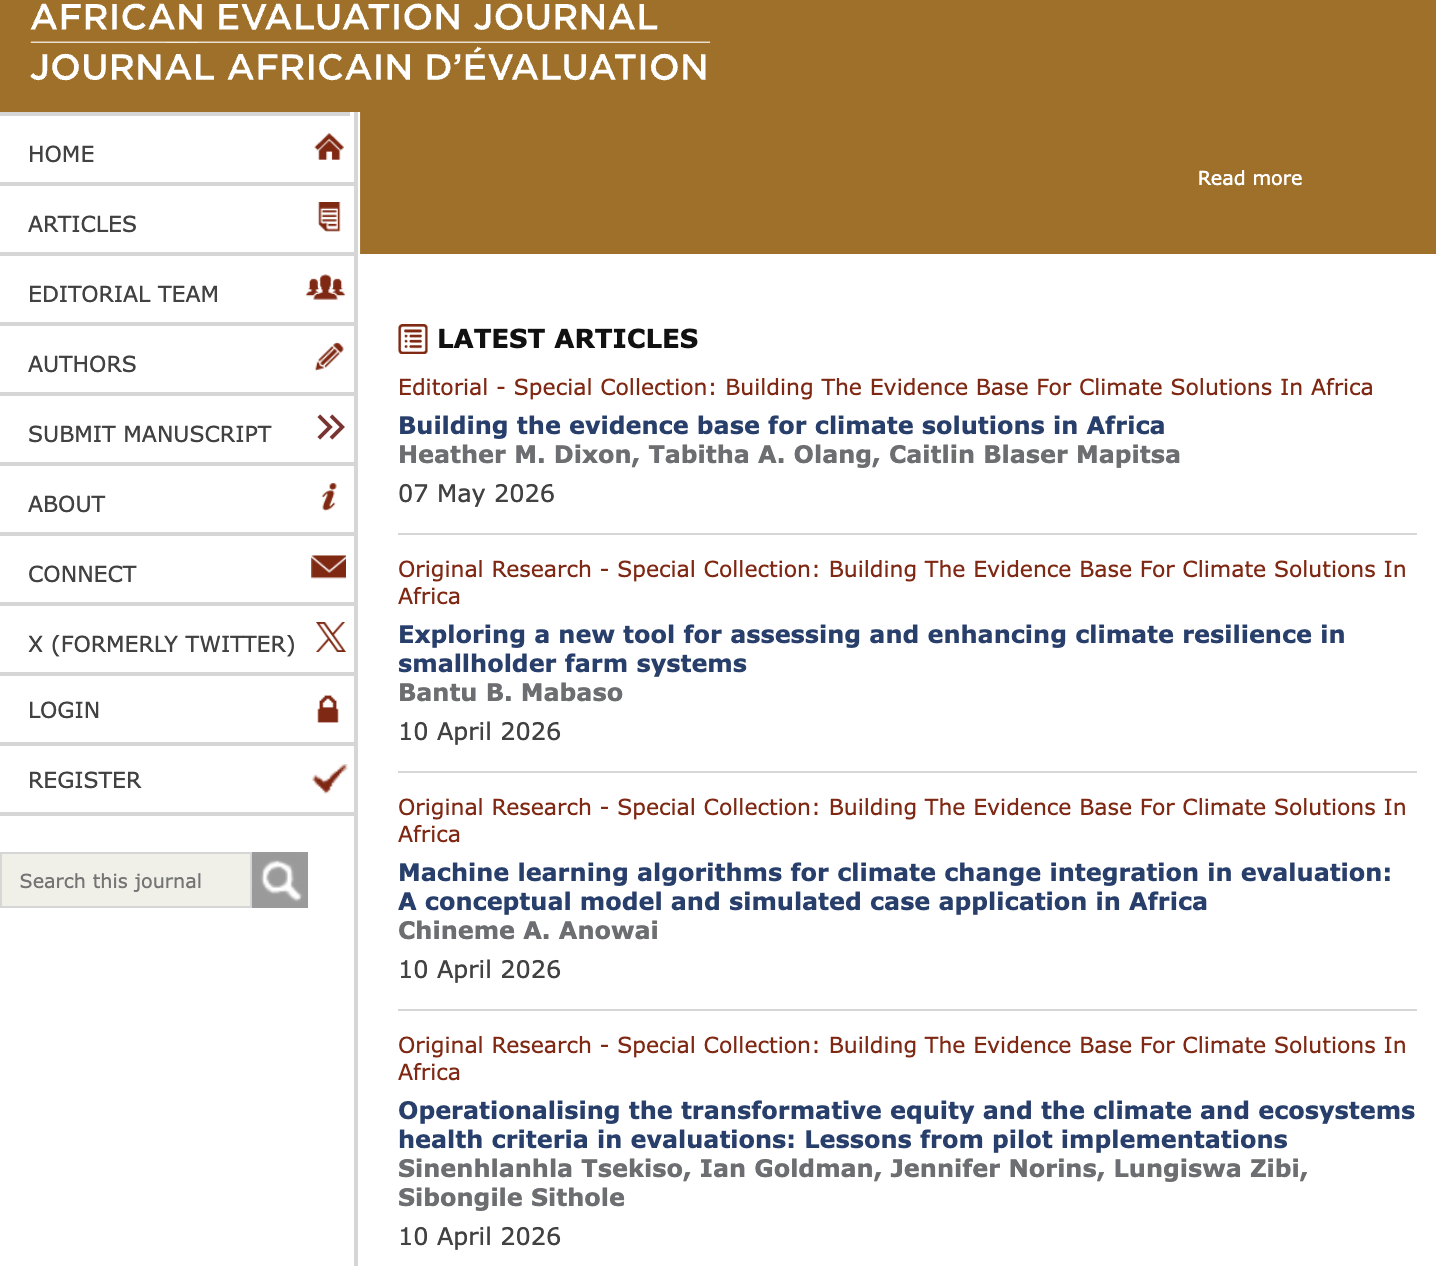Focus the Search this journal field

[126, 880]
